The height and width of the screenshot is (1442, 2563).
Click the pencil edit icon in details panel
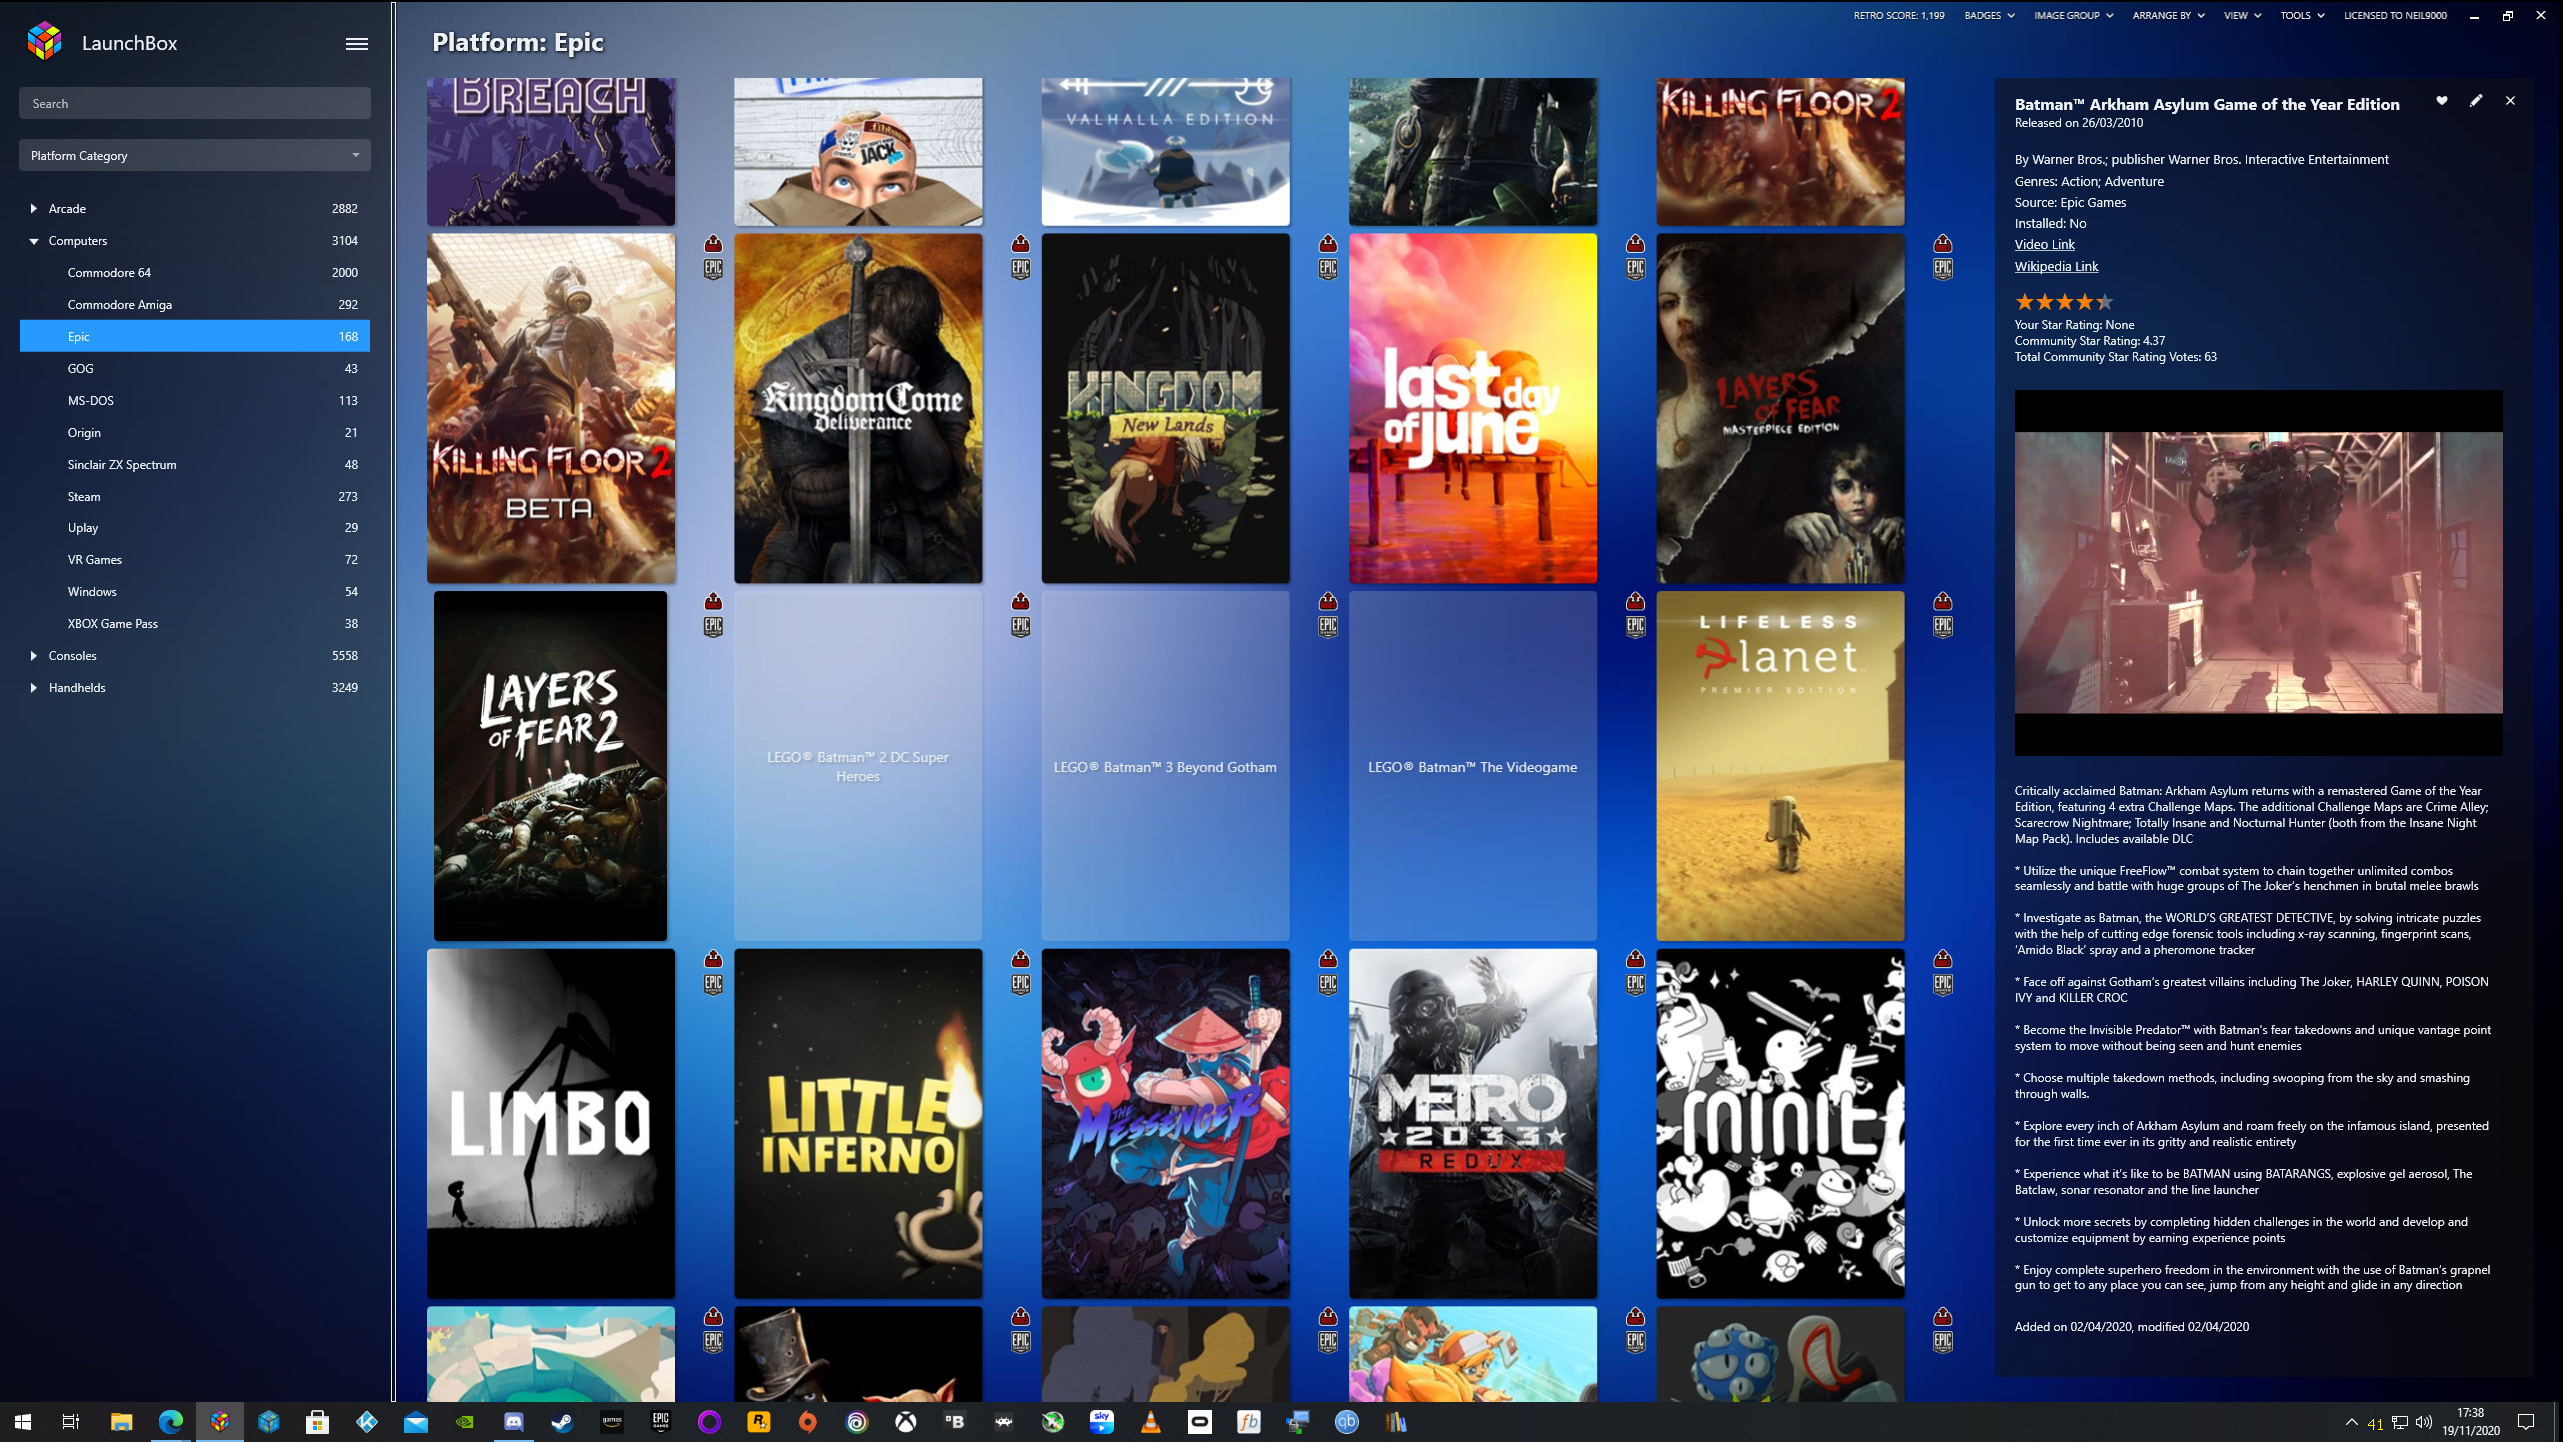[2475, 101]
